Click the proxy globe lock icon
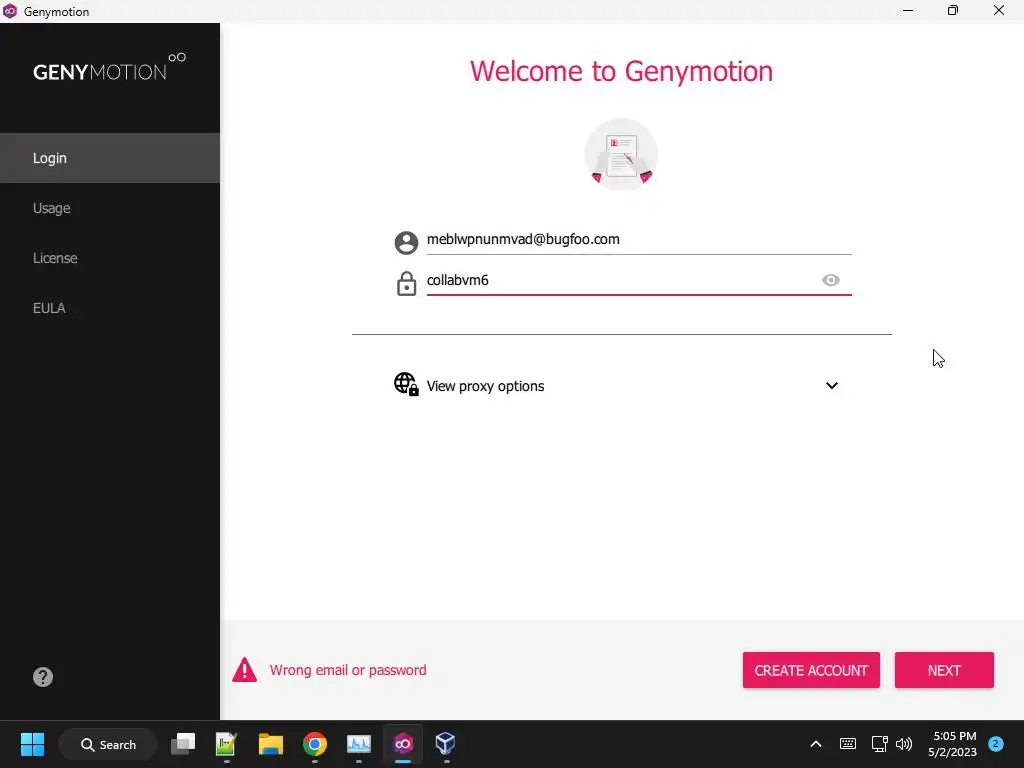 pyautogui.click(x=406, y=384)
